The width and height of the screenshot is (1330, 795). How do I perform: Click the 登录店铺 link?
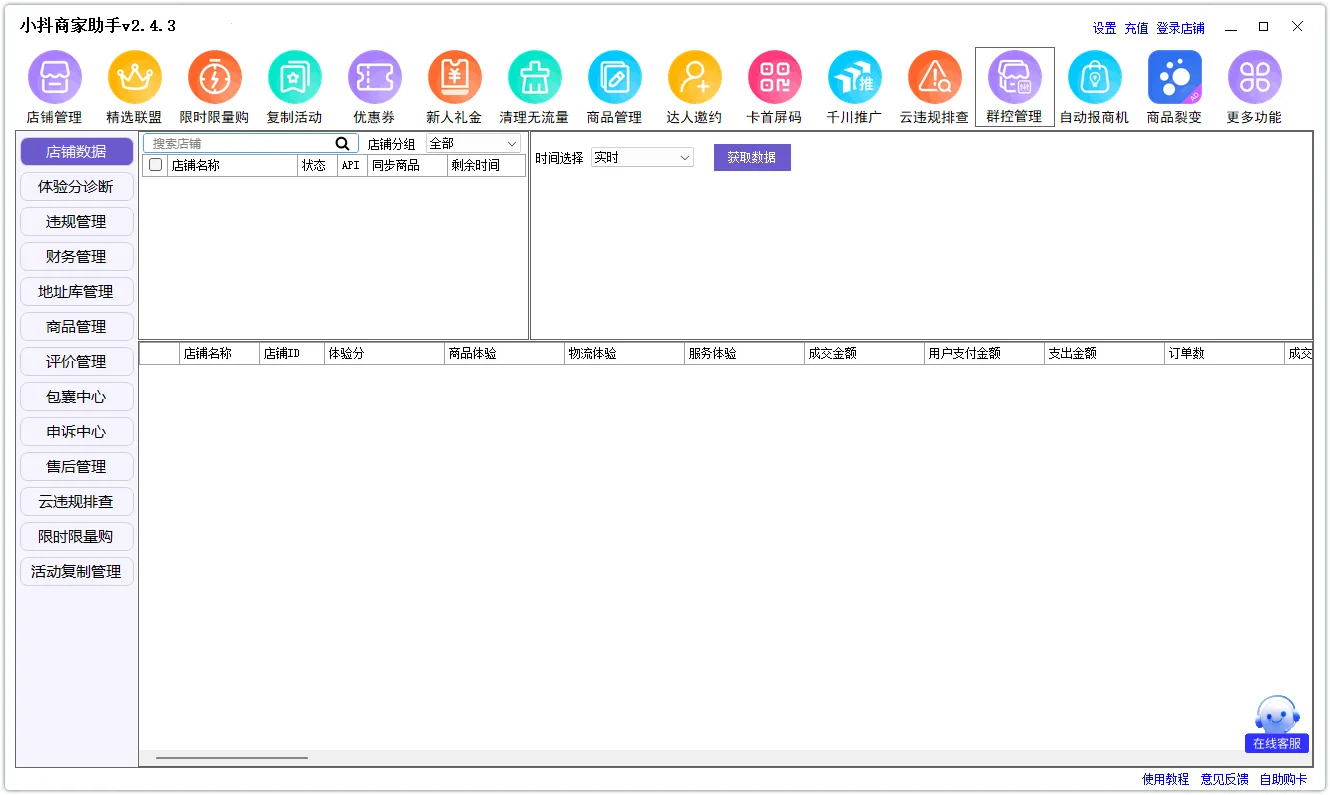[x=1180, y=28]
